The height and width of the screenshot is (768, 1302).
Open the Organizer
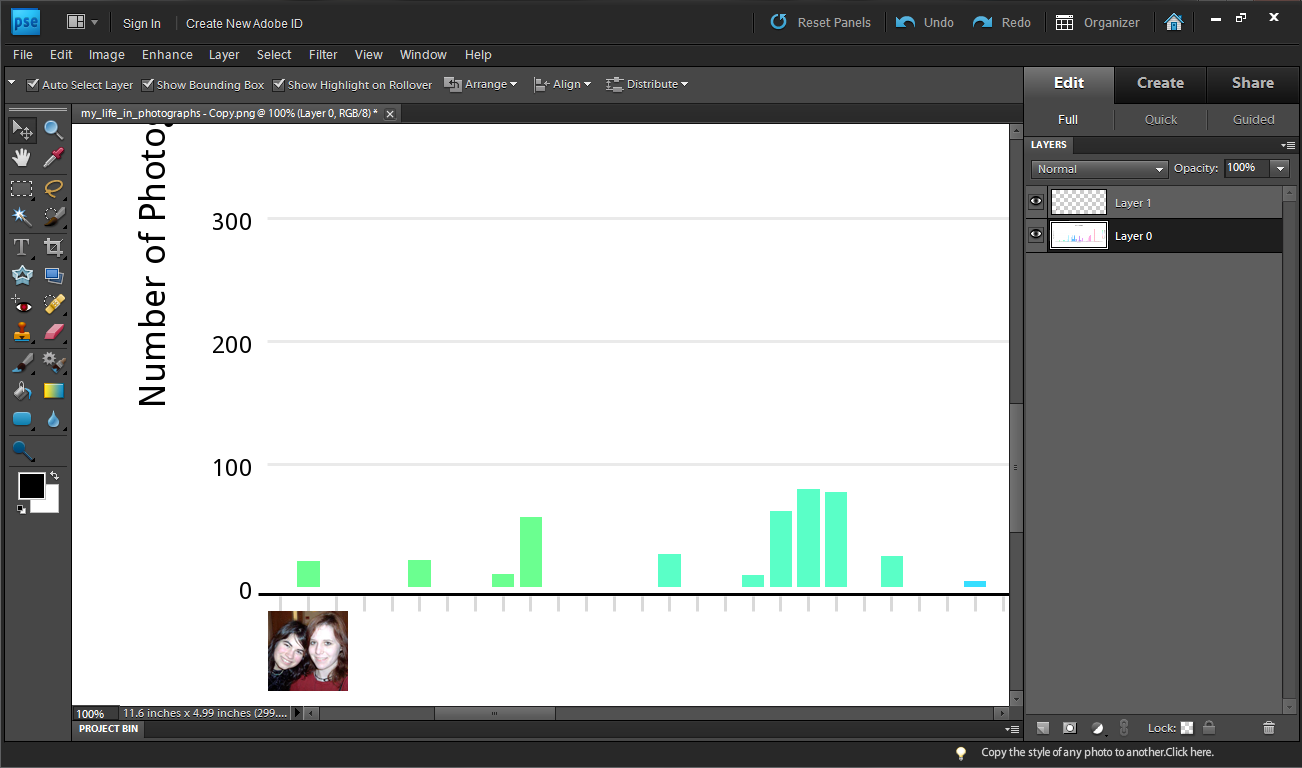pos(1097,22)
